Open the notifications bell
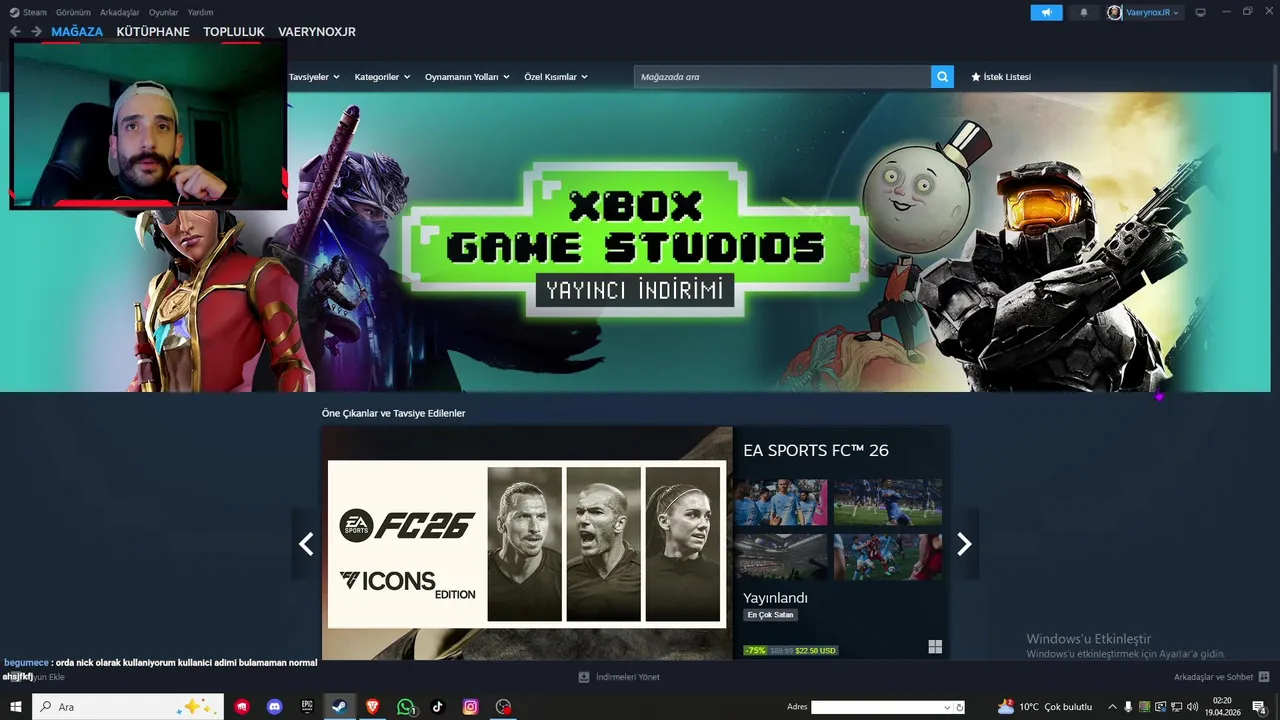Image resolution: width=1280 pixels, height=720 pixels. [x=1084, y=12]
